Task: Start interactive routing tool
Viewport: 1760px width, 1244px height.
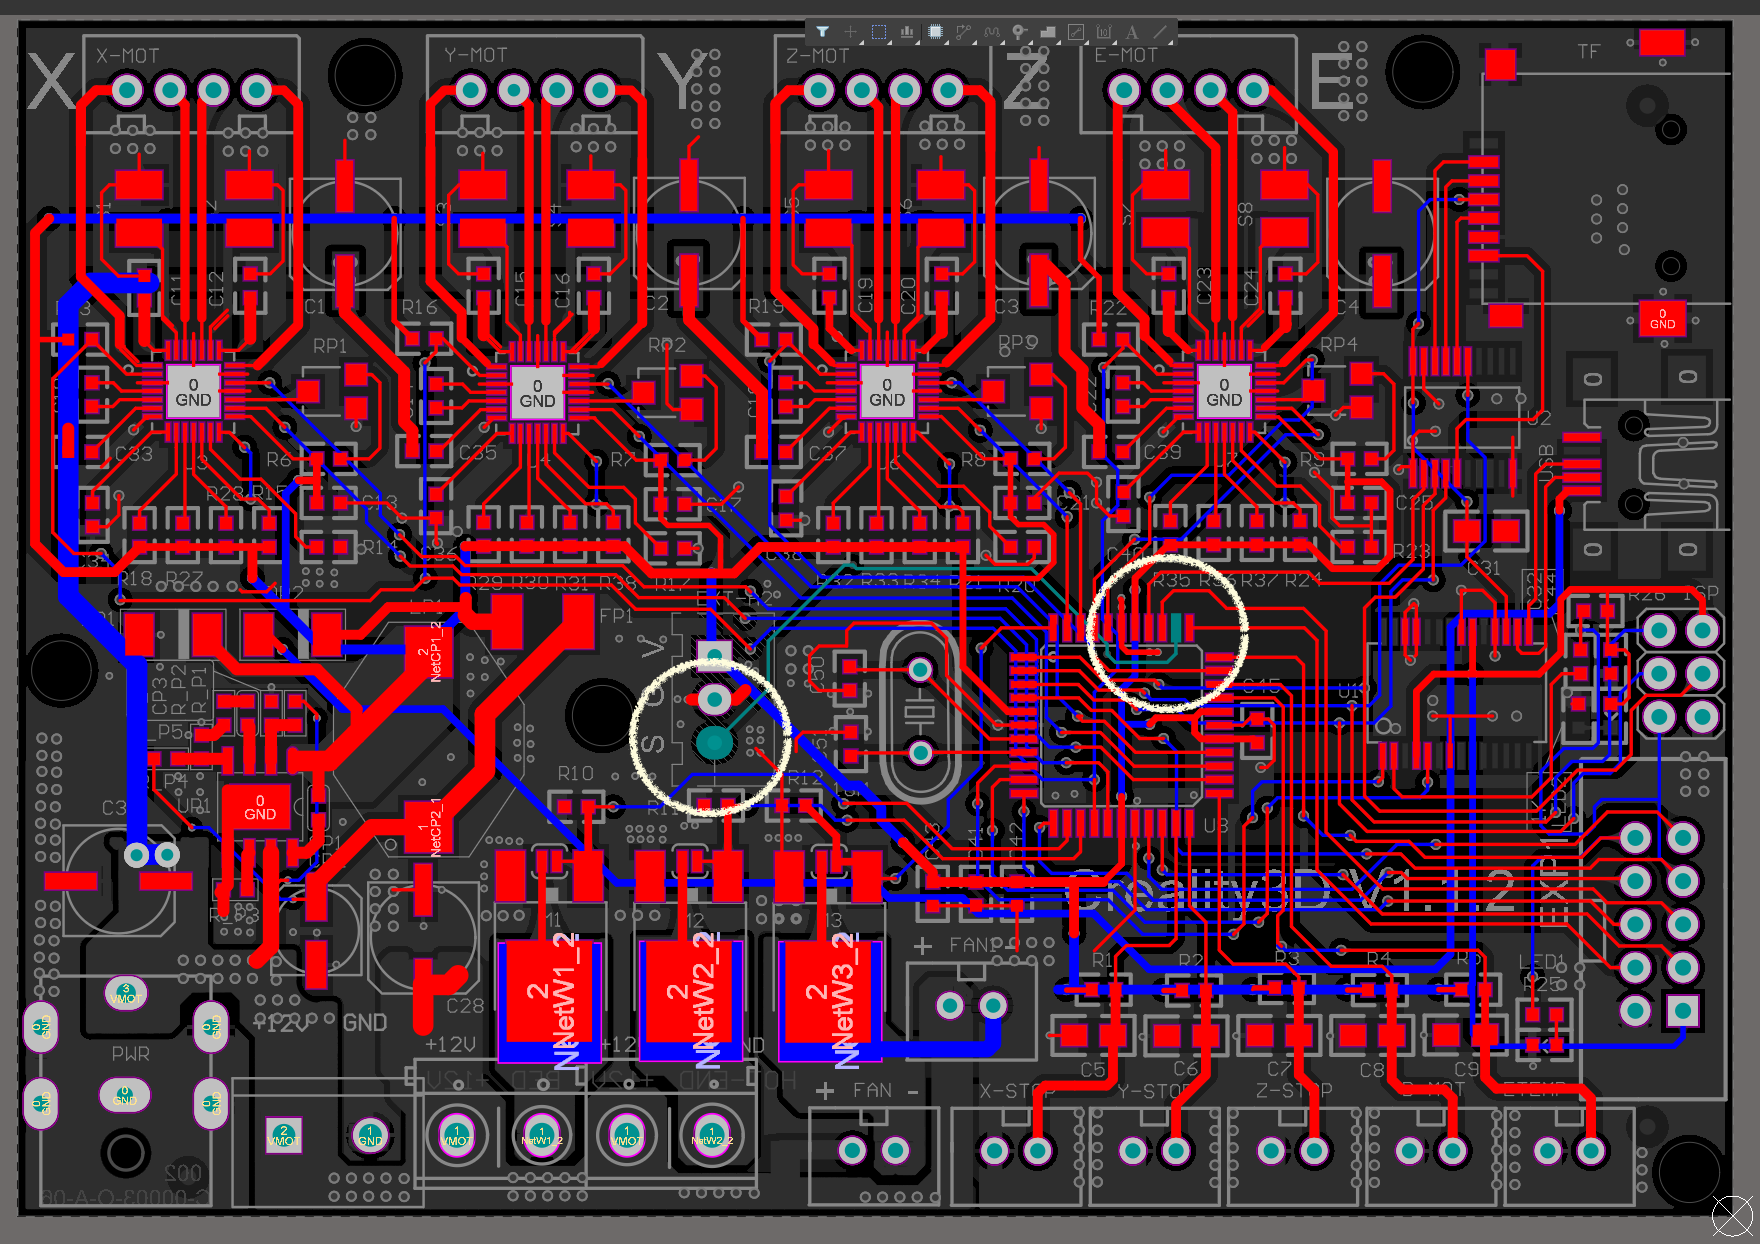Action: (x=963, y=32)
